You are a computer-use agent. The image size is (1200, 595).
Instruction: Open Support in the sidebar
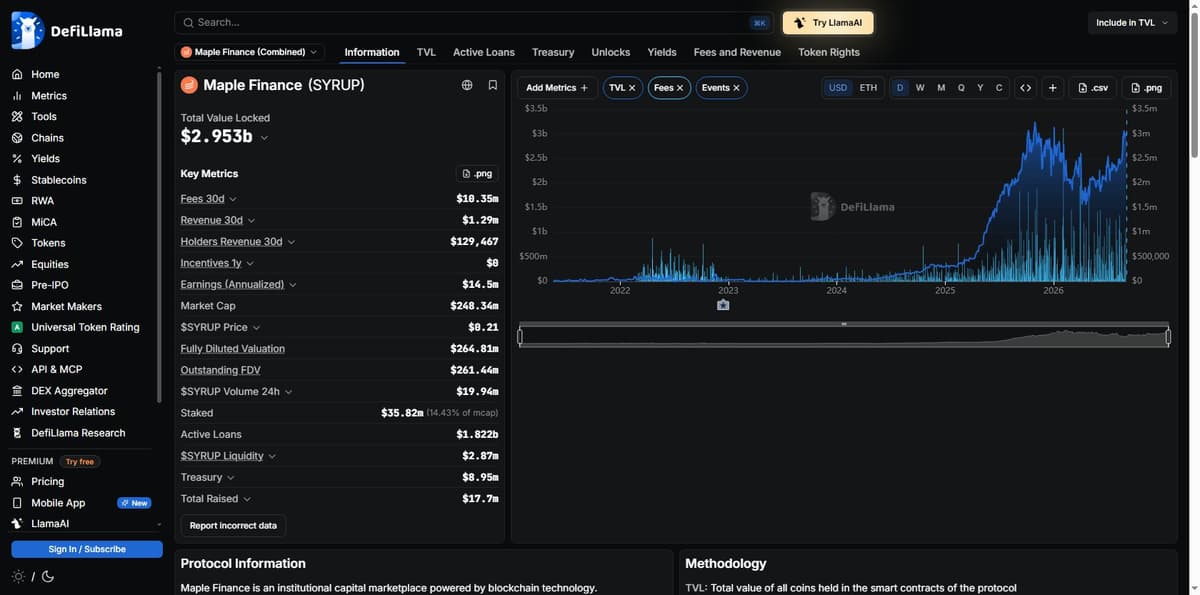click(x=50, y=349)
